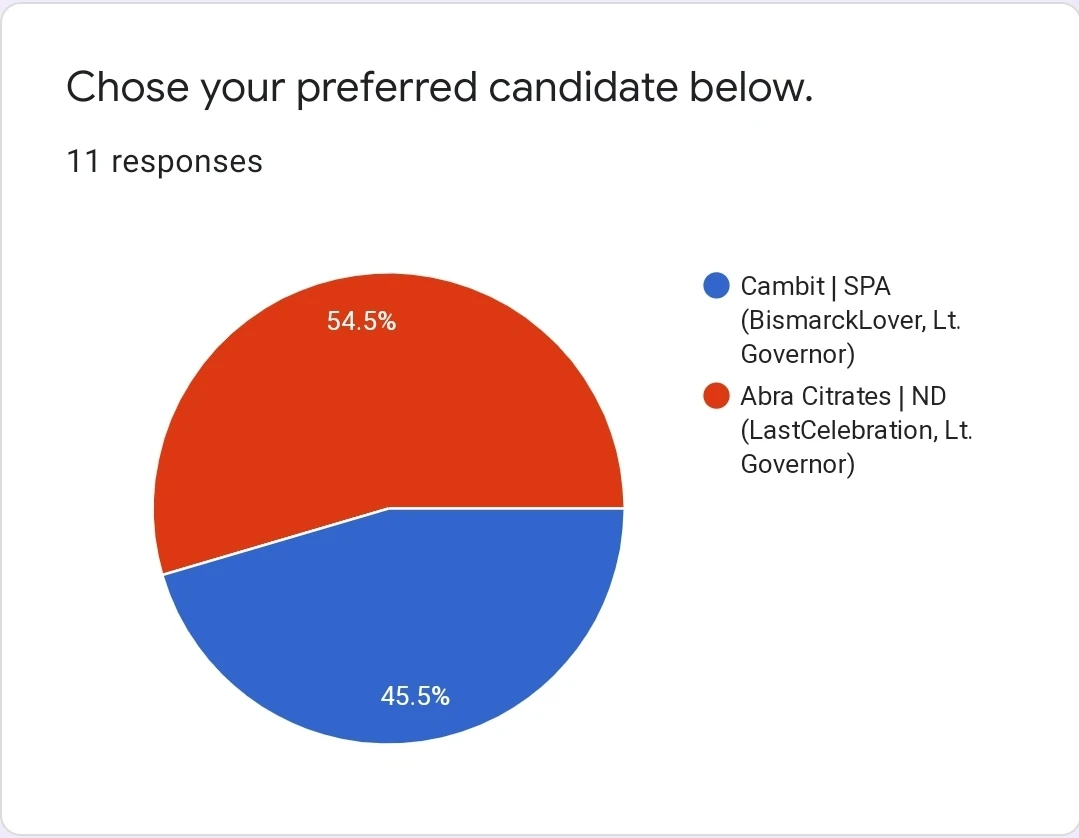Click the word 'SPA' in the legend

click(x=867, y=286)
